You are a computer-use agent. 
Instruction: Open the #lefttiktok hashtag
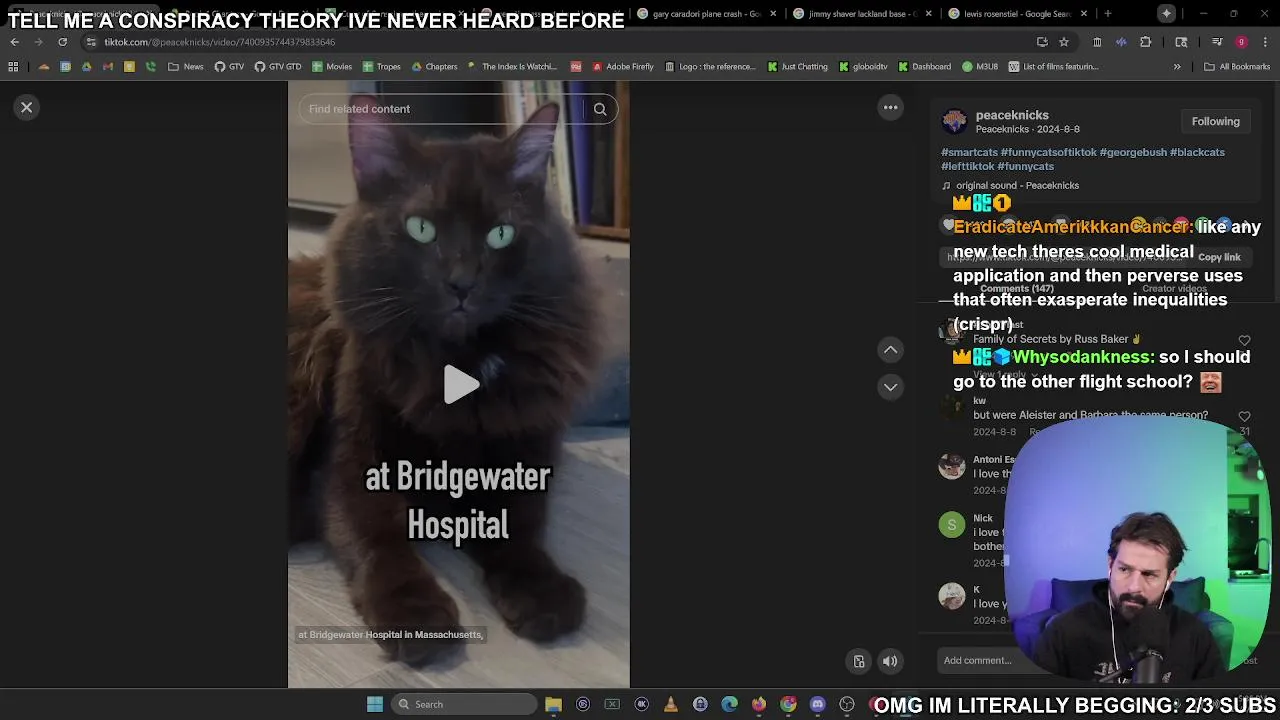tap(967, 166)
